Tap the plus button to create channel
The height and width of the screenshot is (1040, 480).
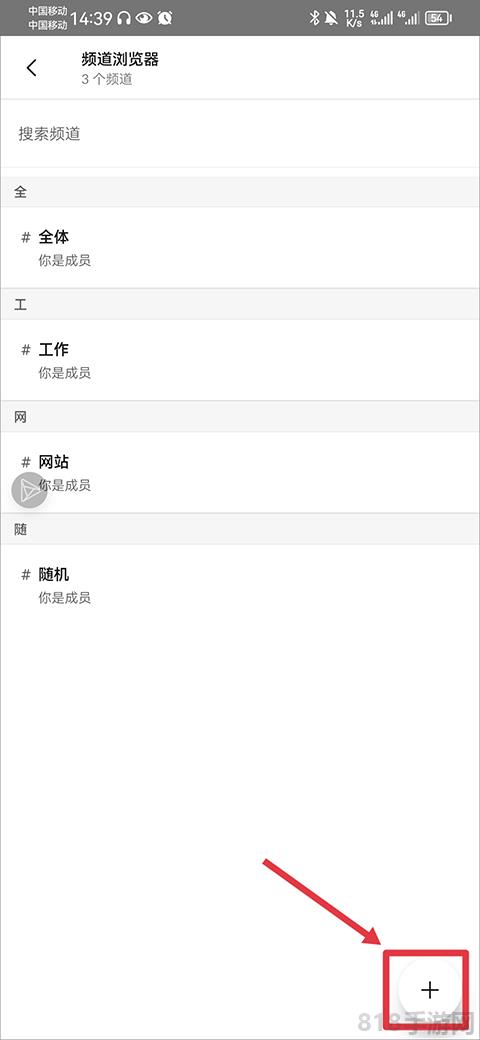(430, 990)
